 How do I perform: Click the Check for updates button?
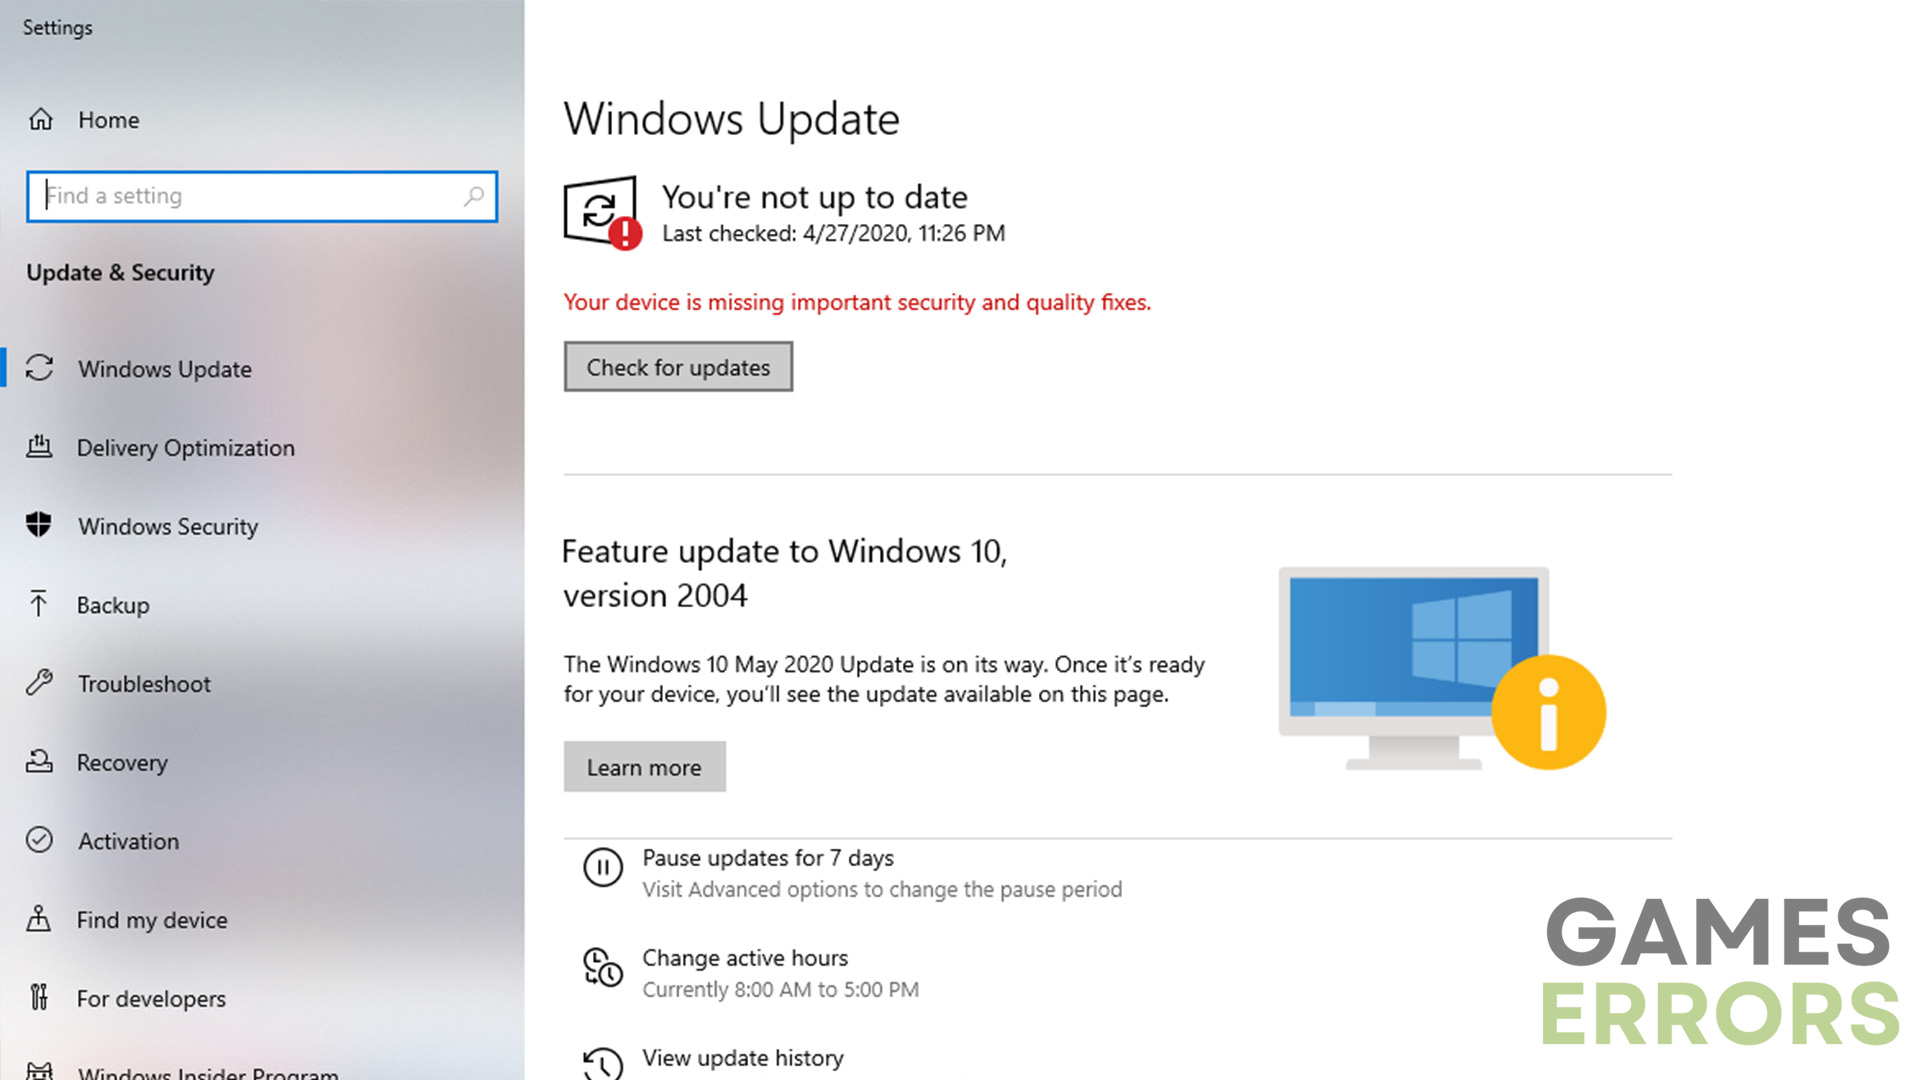678,367
